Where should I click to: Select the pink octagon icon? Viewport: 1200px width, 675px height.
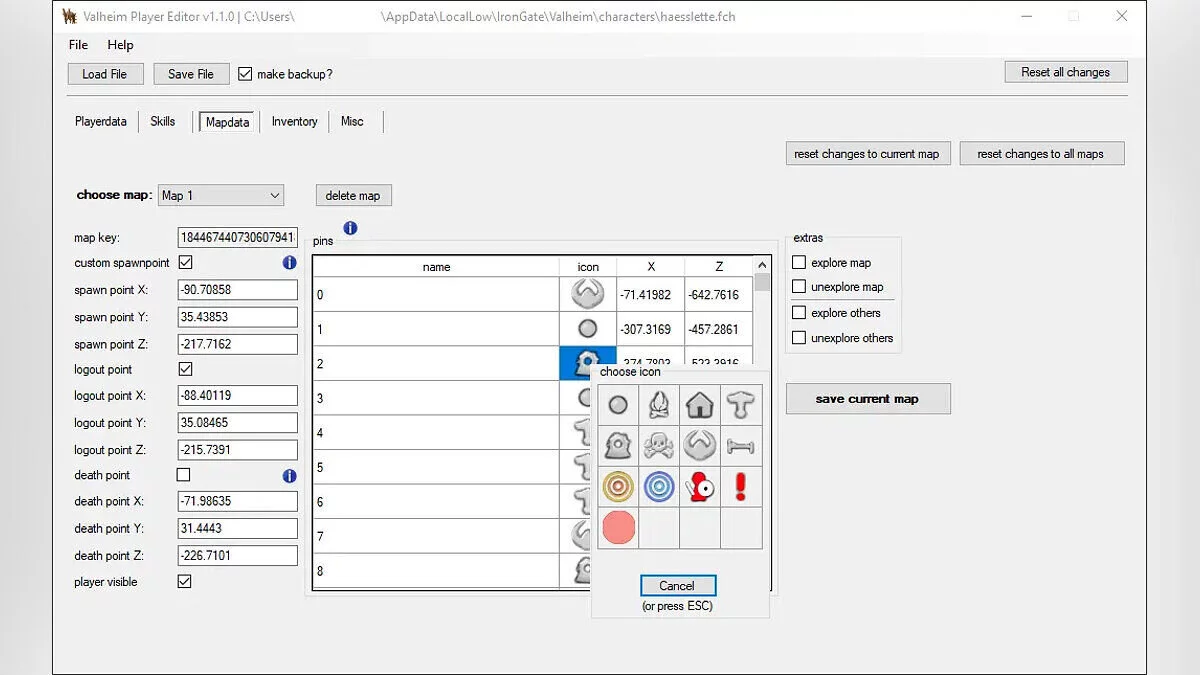point(618,528)
